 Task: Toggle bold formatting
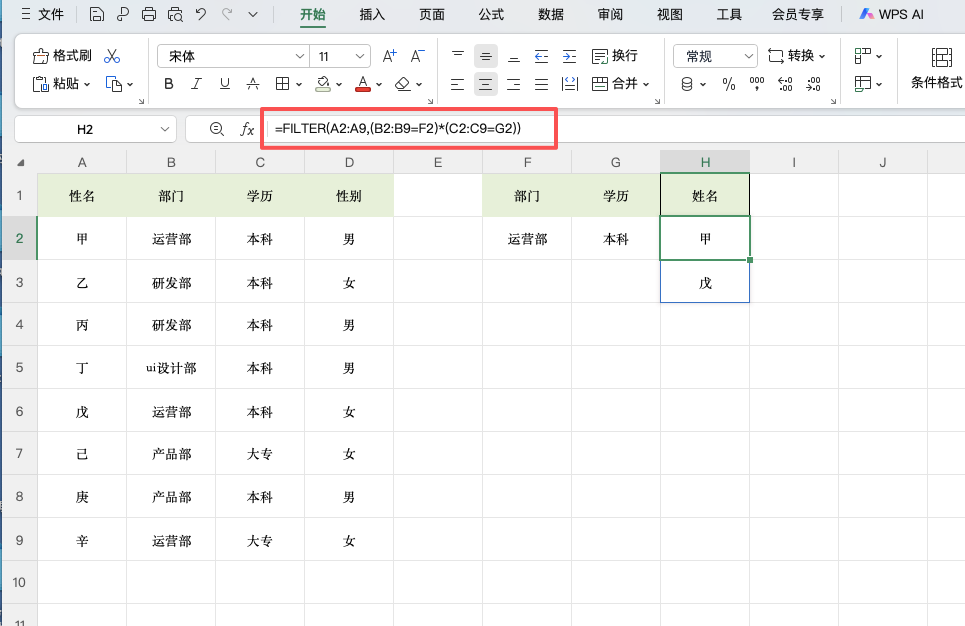click(x=168, y=84)
